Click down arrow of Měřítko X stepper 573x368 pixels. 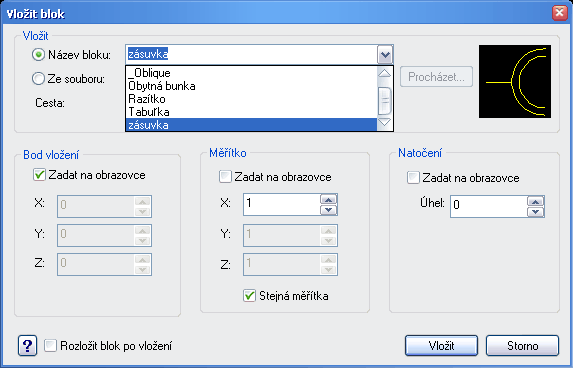[329, 210]
